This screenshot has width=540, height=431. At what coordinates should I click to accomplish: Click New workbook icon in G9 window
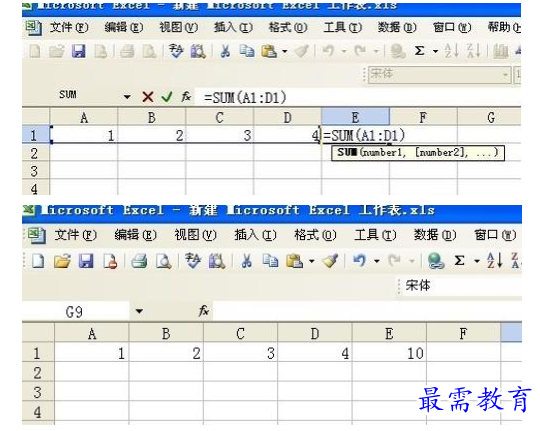(x=38, y=261)
